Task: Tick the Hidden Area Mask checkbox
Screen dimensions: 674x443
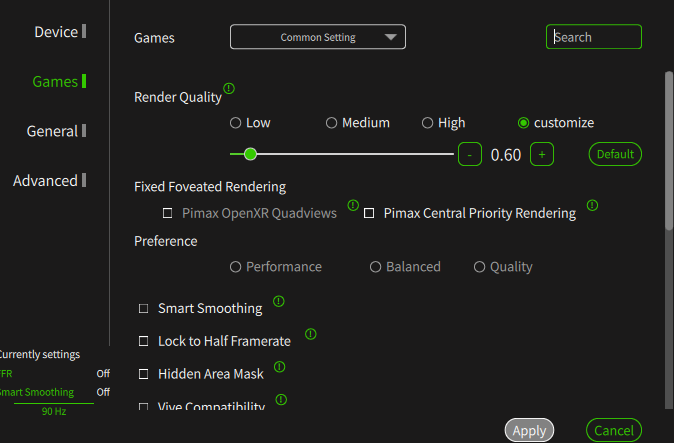Action: click(144, 374)
